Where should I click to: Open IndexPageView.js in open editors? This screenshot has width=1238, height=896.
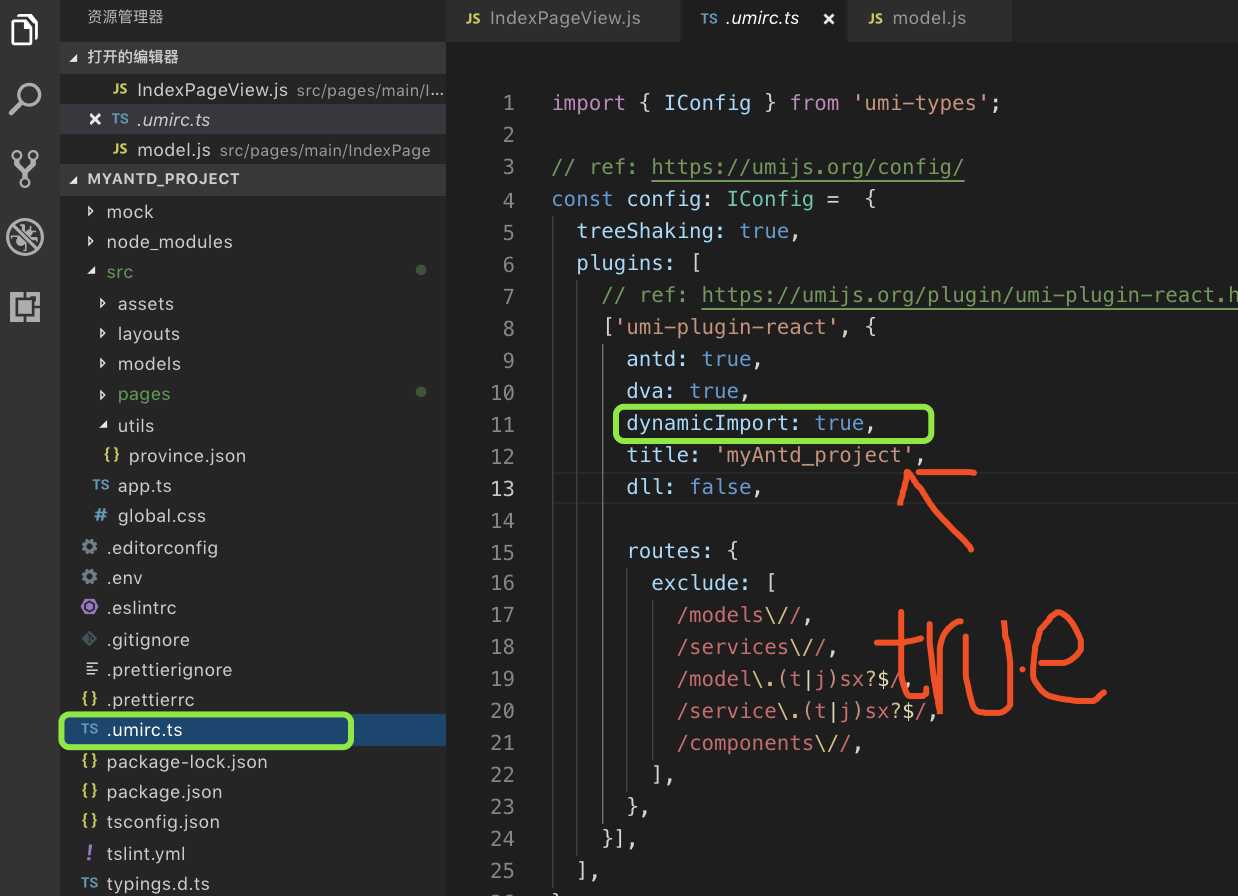(253, 90)
